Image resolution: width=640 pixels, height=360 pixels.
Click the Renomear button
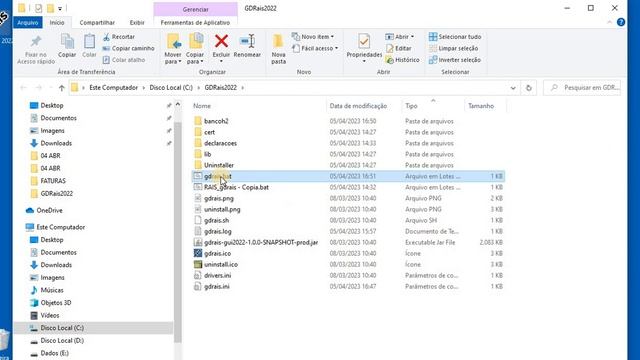pos(247,46)
